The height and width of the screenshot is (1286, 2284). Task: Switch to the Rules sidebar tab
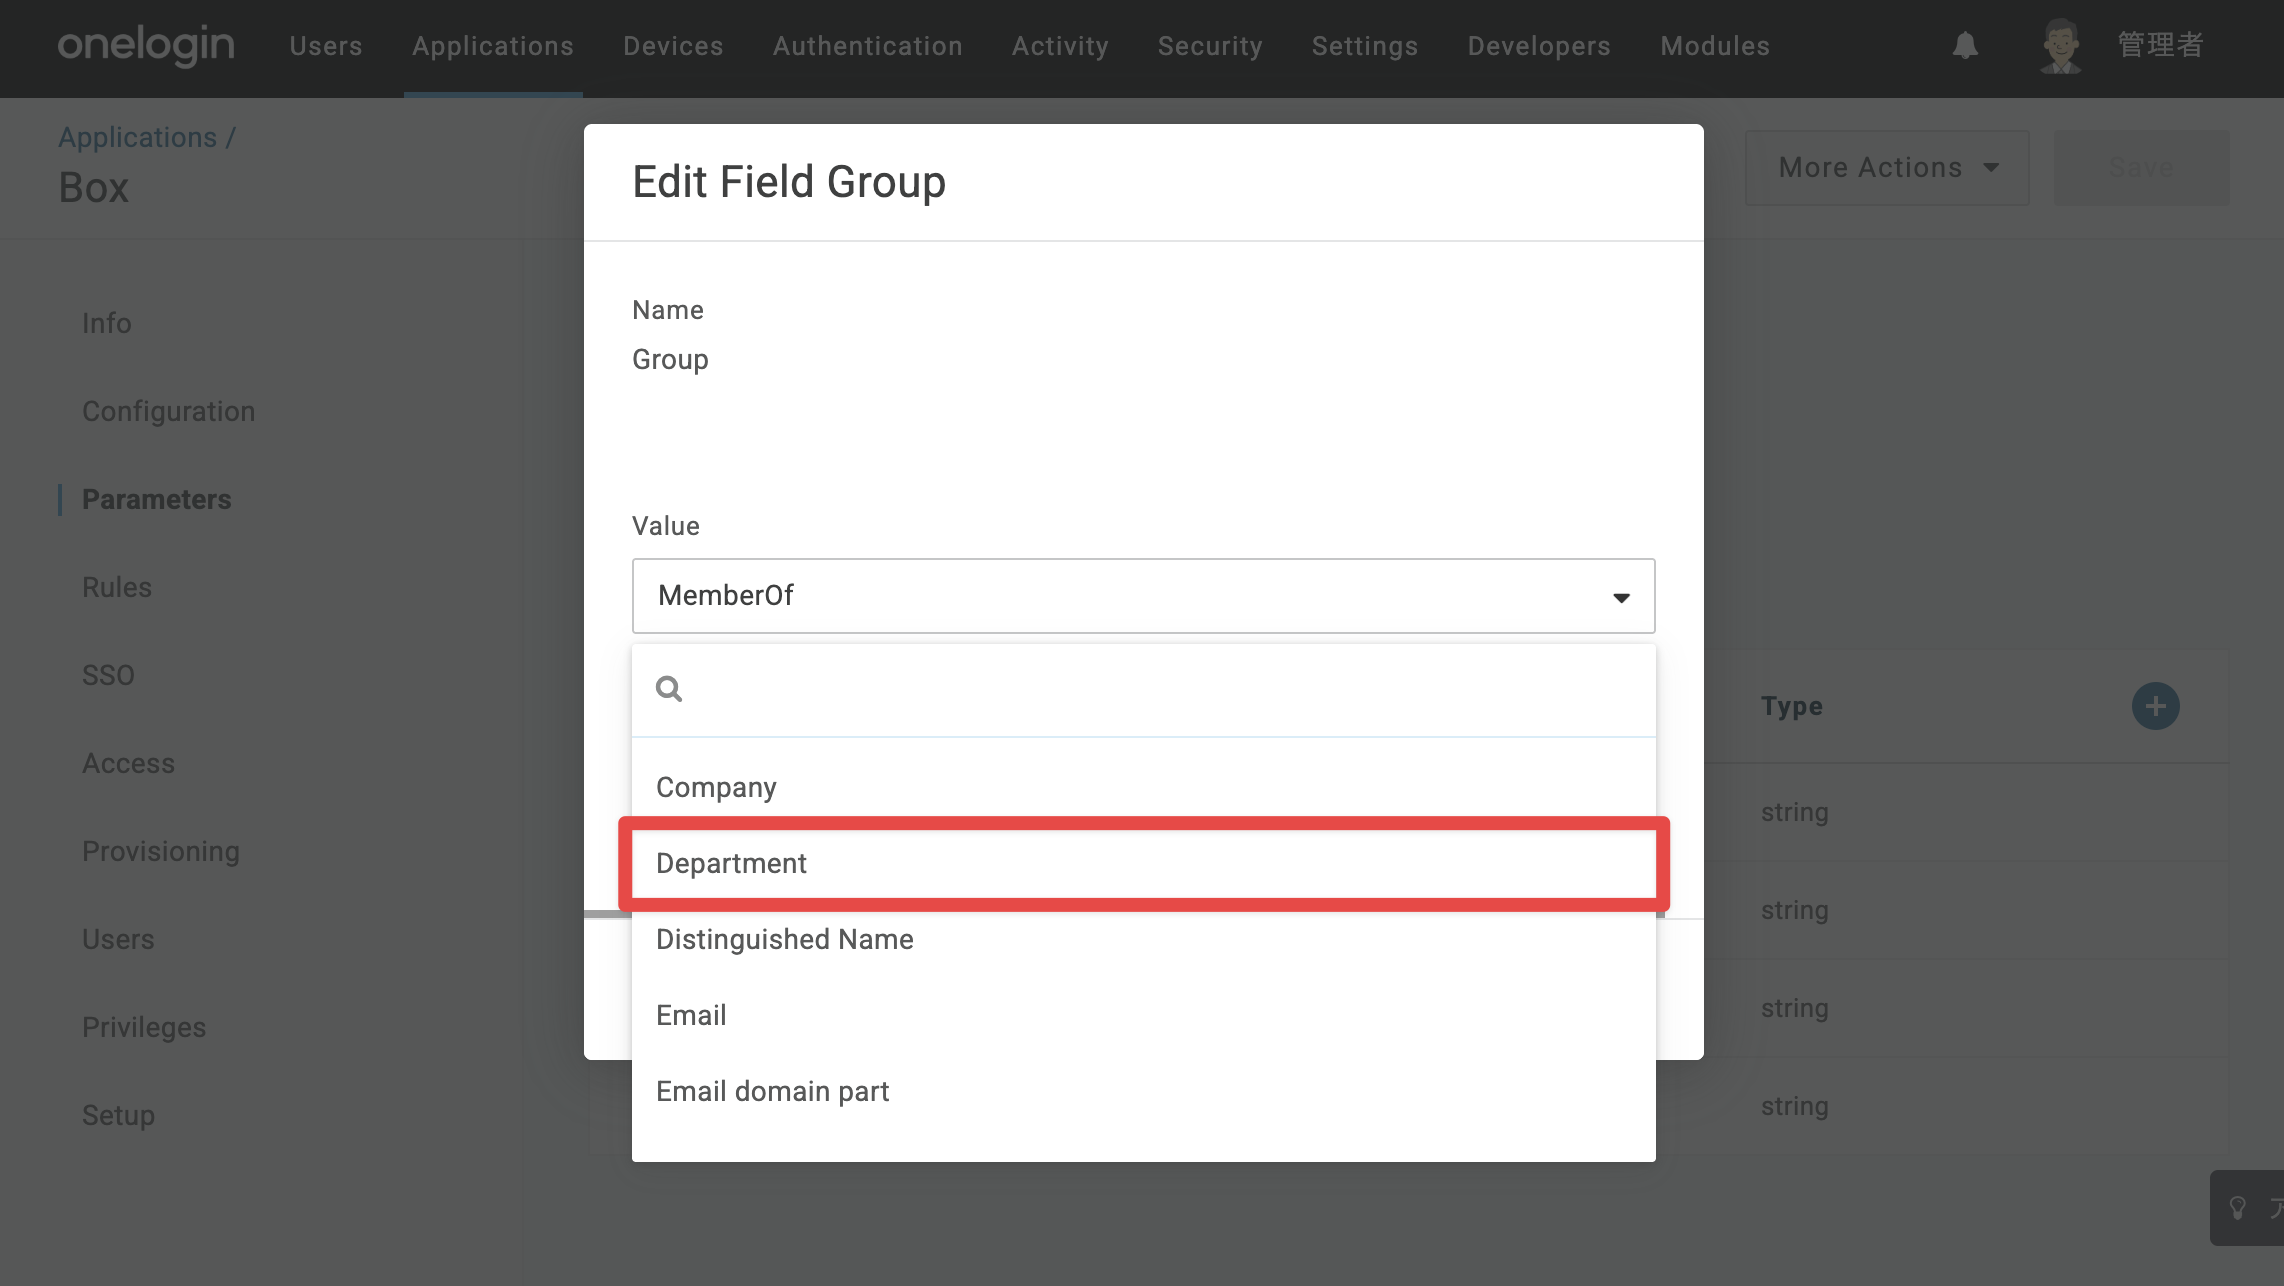(117, 587)
